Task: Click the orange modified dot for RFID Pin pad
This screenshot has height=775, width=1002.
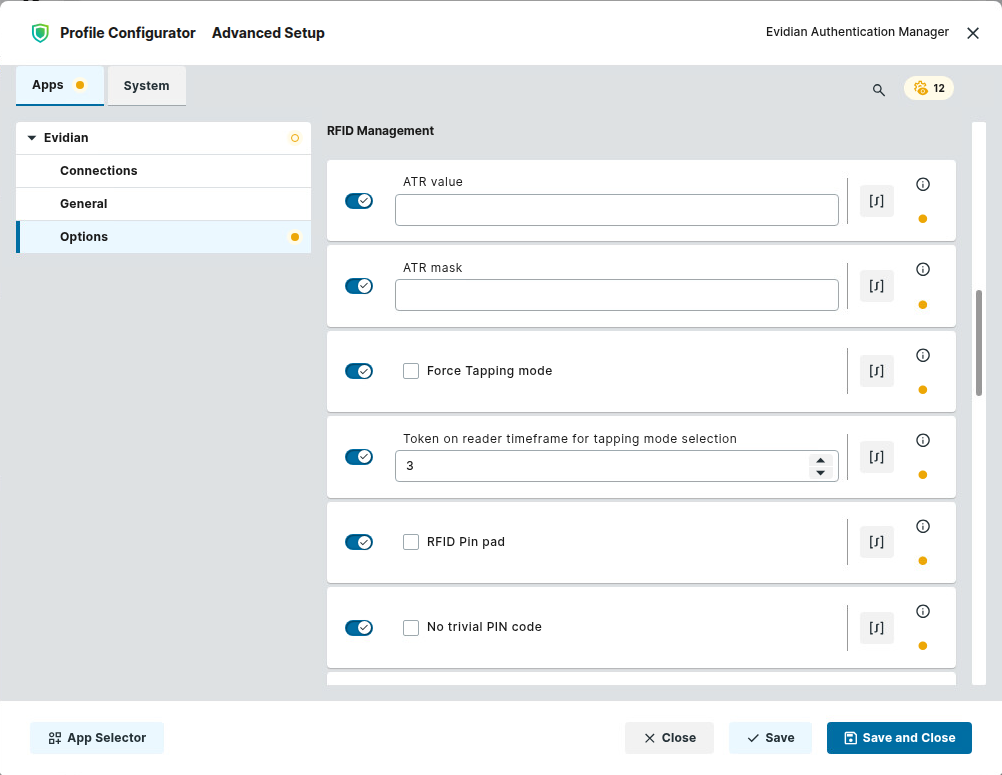Action: coord(923,560)
